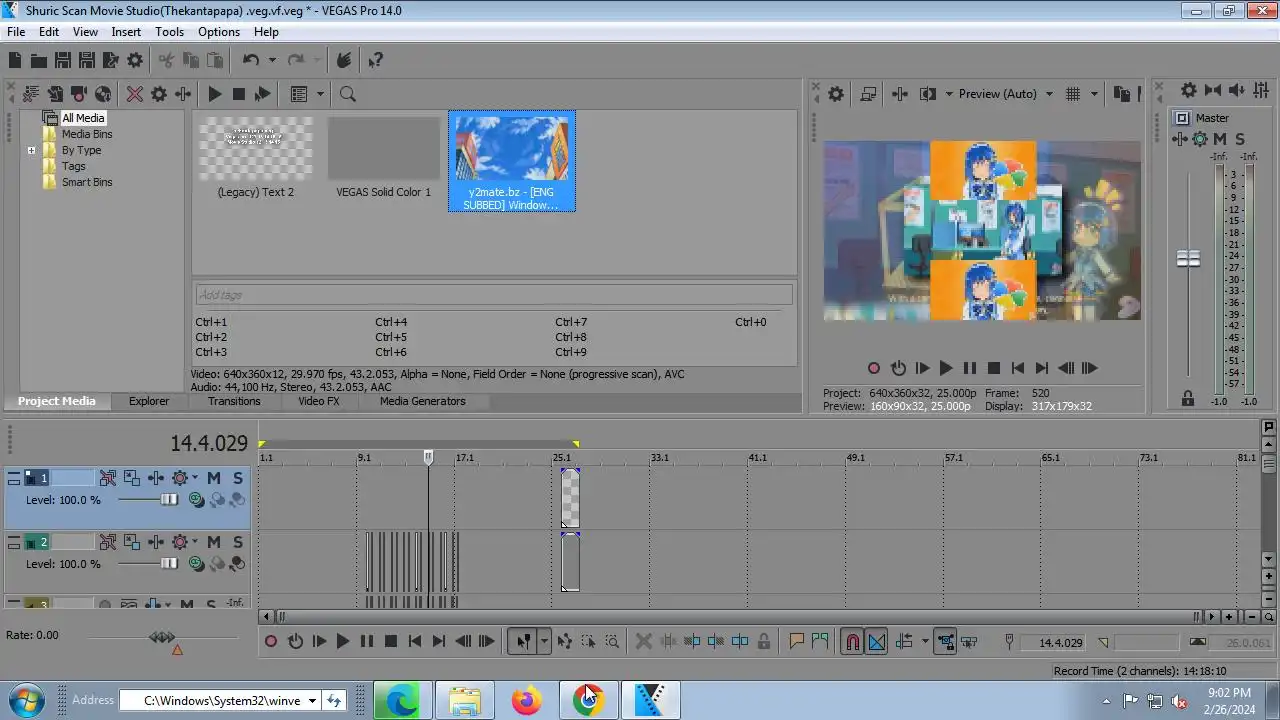Toggle Mute on Master bus
The image size is (1280, 720).
1220,139
